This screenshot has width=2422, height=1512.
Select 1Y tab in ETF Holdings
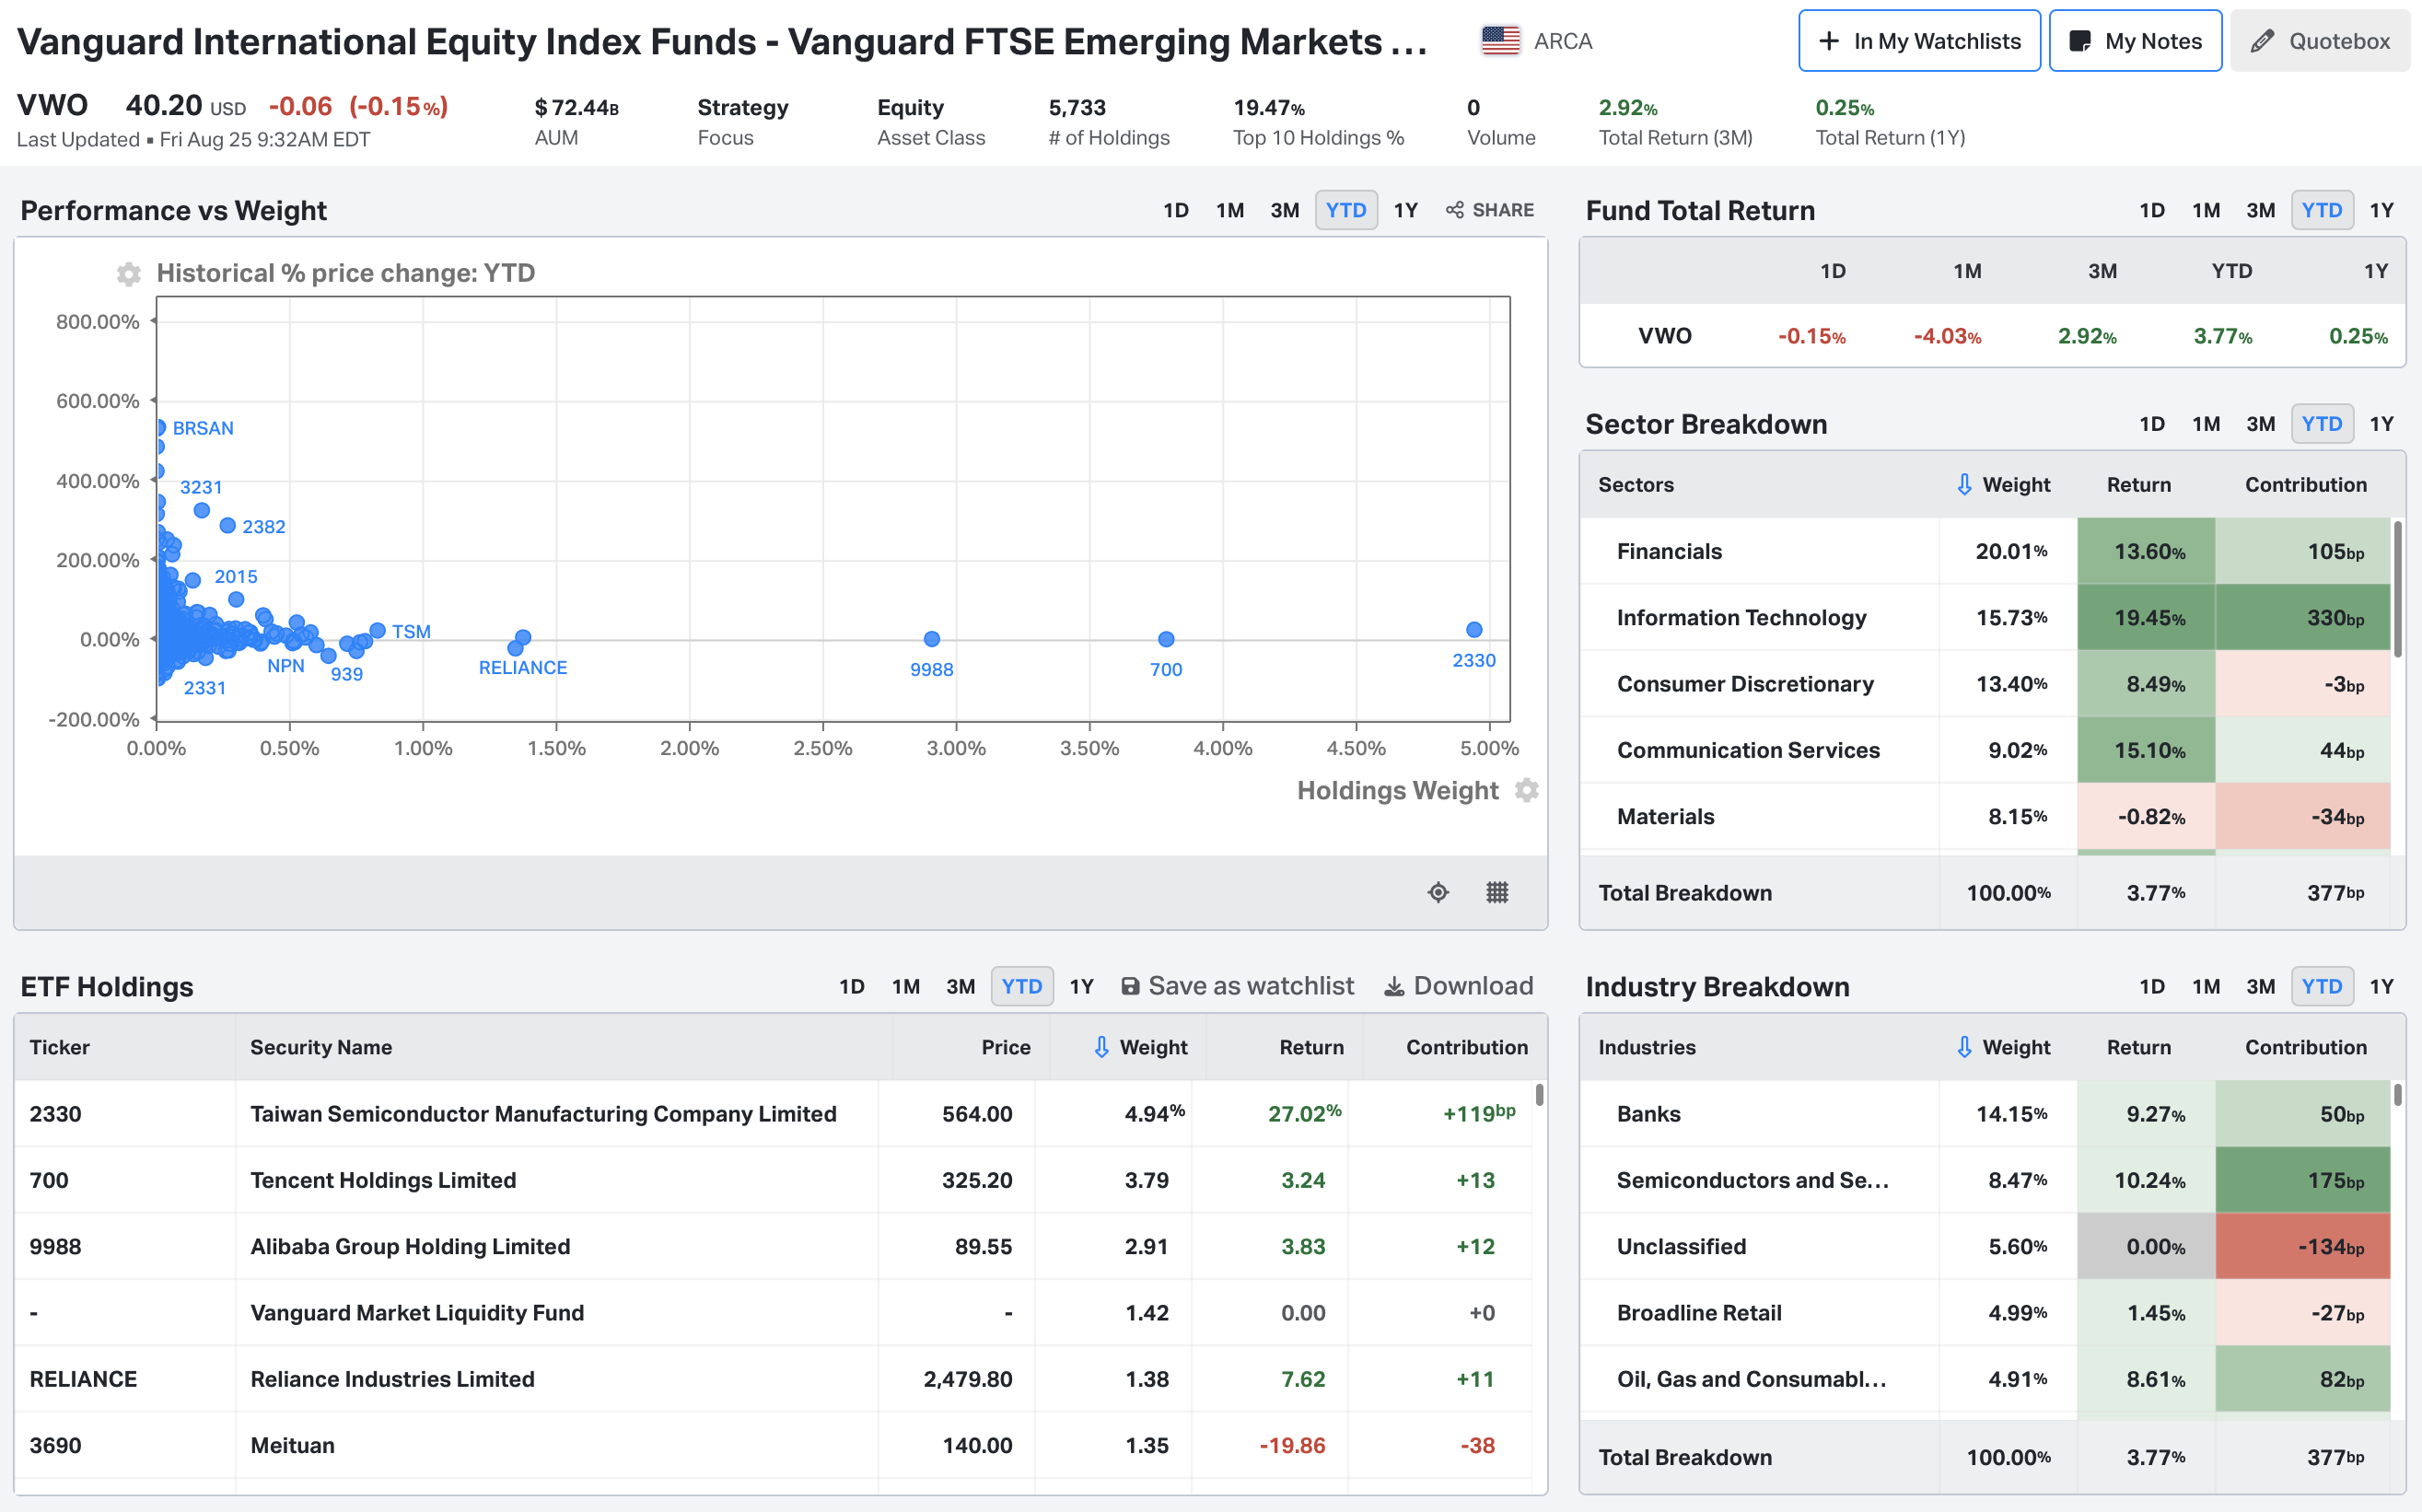(1082, 987)
